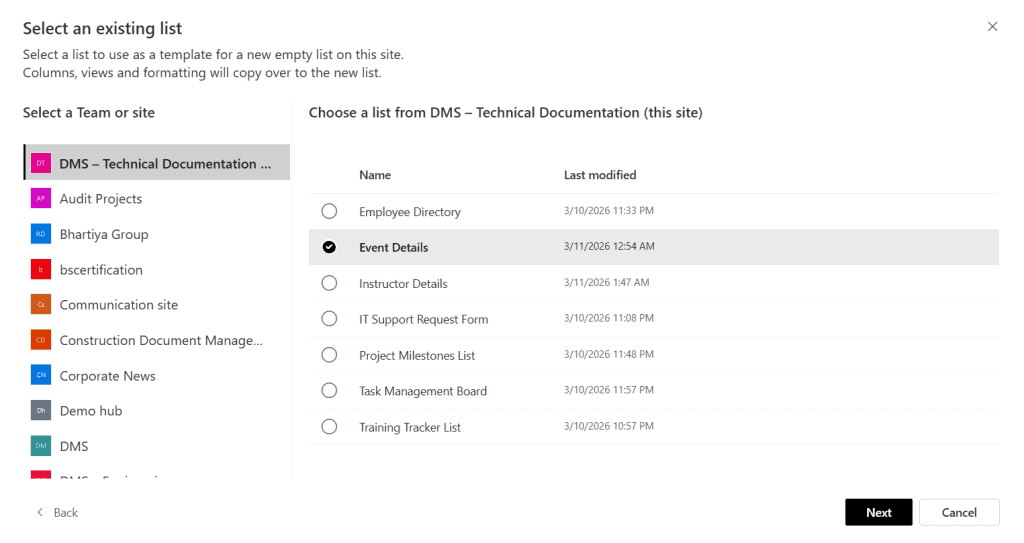Deselect the checked Event Details radio button
Viewport: 1024px width, 543px height.
[329, 247]
